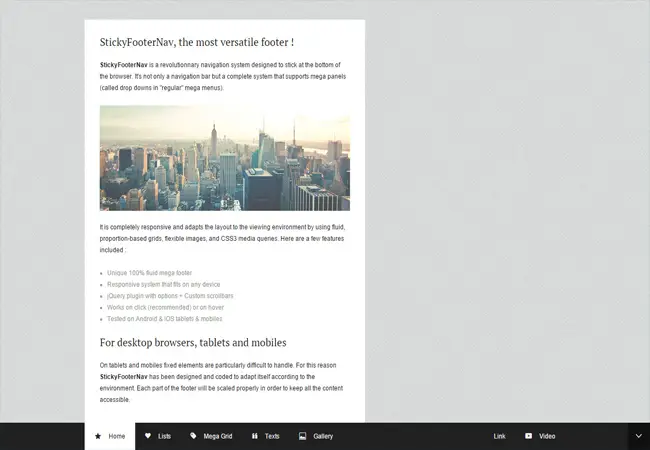The image size is (650, 450).
Task: Open the Home footer tab
Action: coord(110,436)
